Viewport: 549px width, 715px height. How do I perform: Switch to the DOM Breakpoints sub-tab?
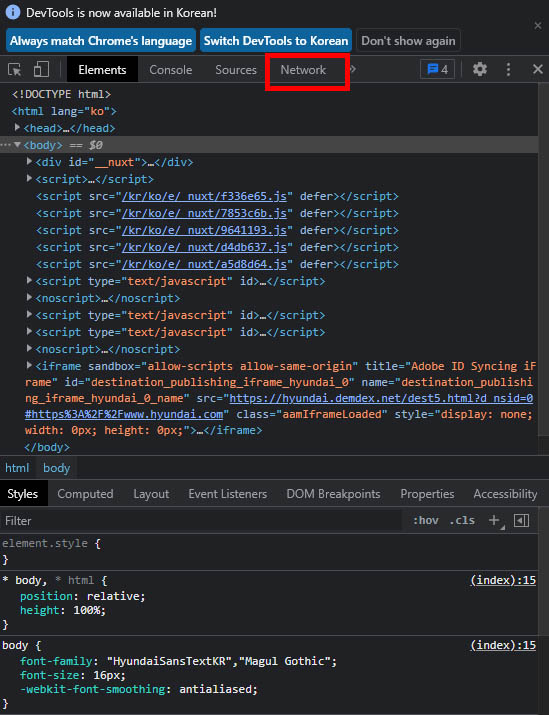(x=333, y=494)
